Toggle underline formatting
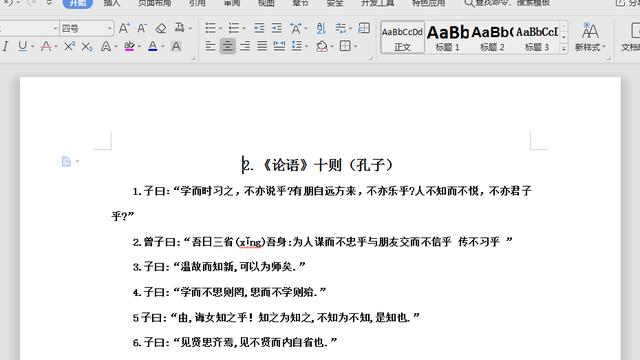640x360 pixels. point(23,47)
